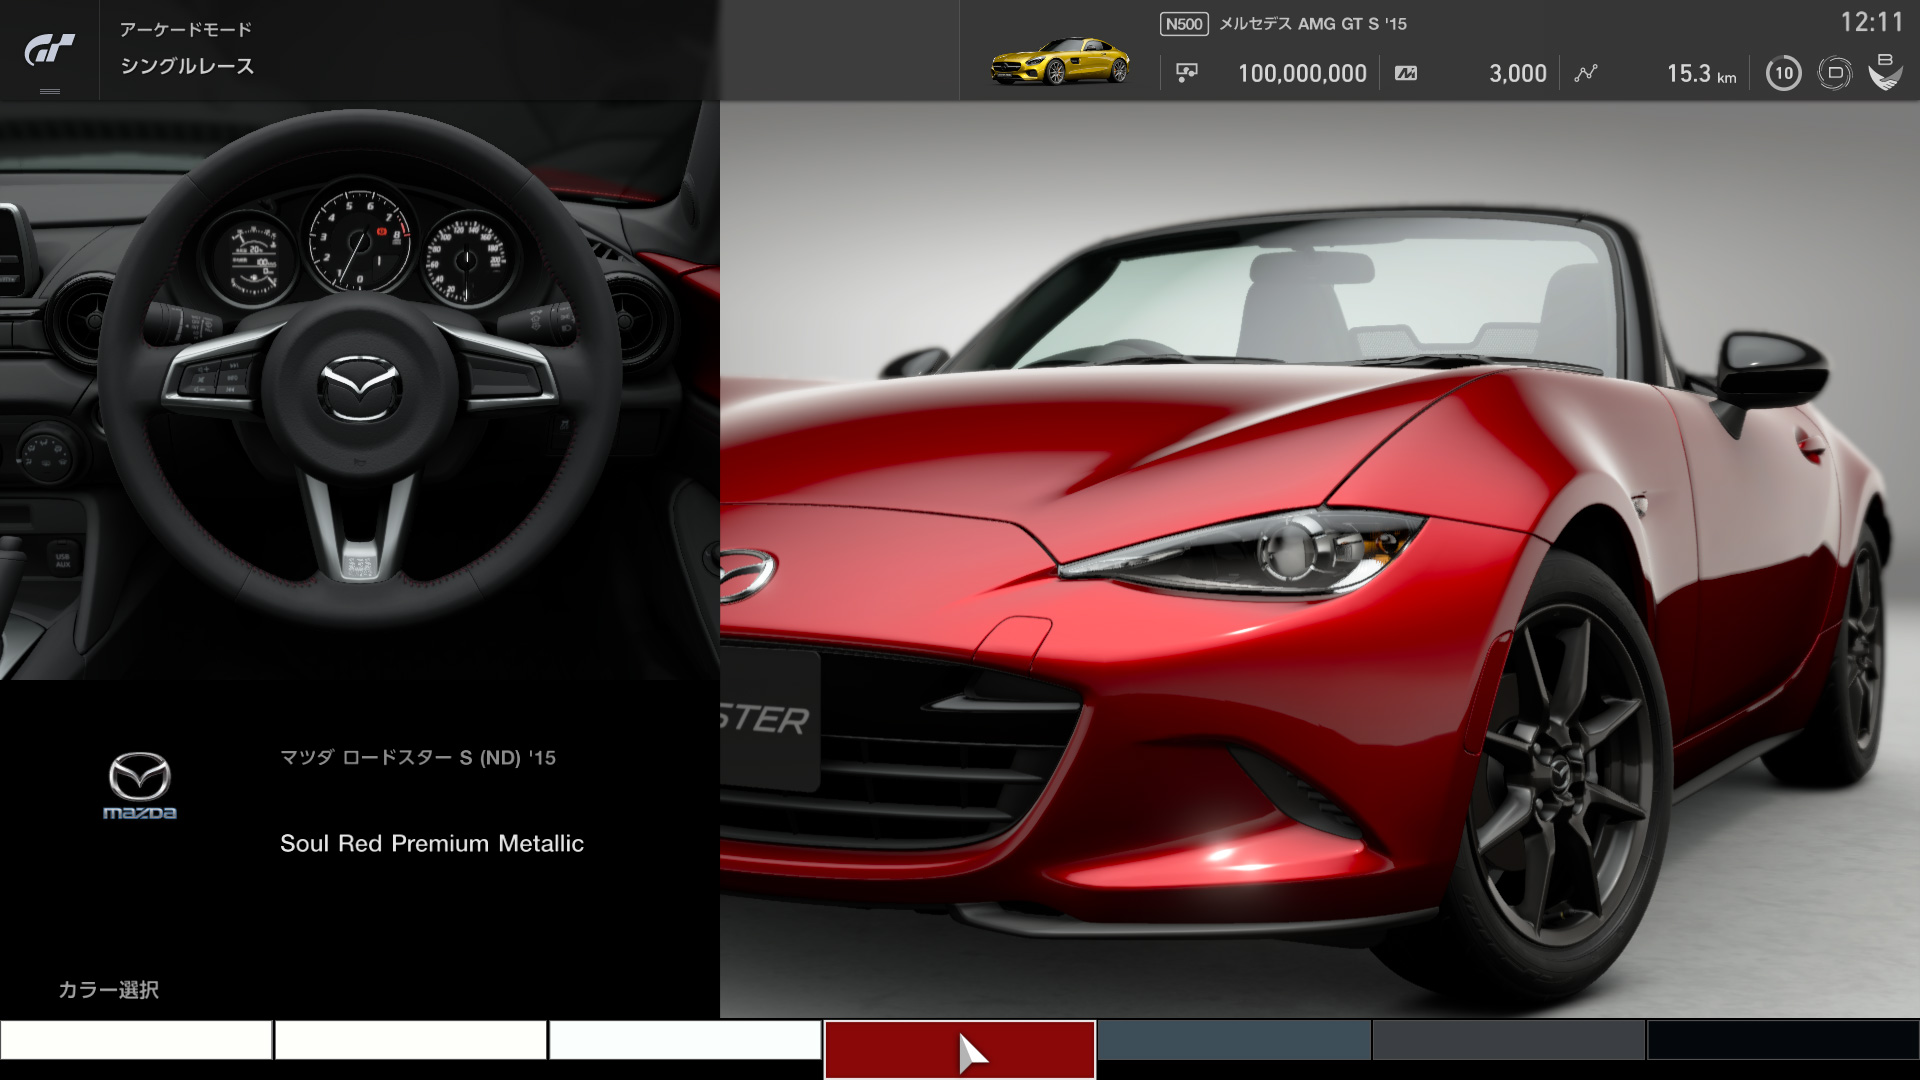This screenshot has height=1080, width=1920.
Task: Click the 12:11 clock display
Action: pyautogui.click(x=1872, y=22)
